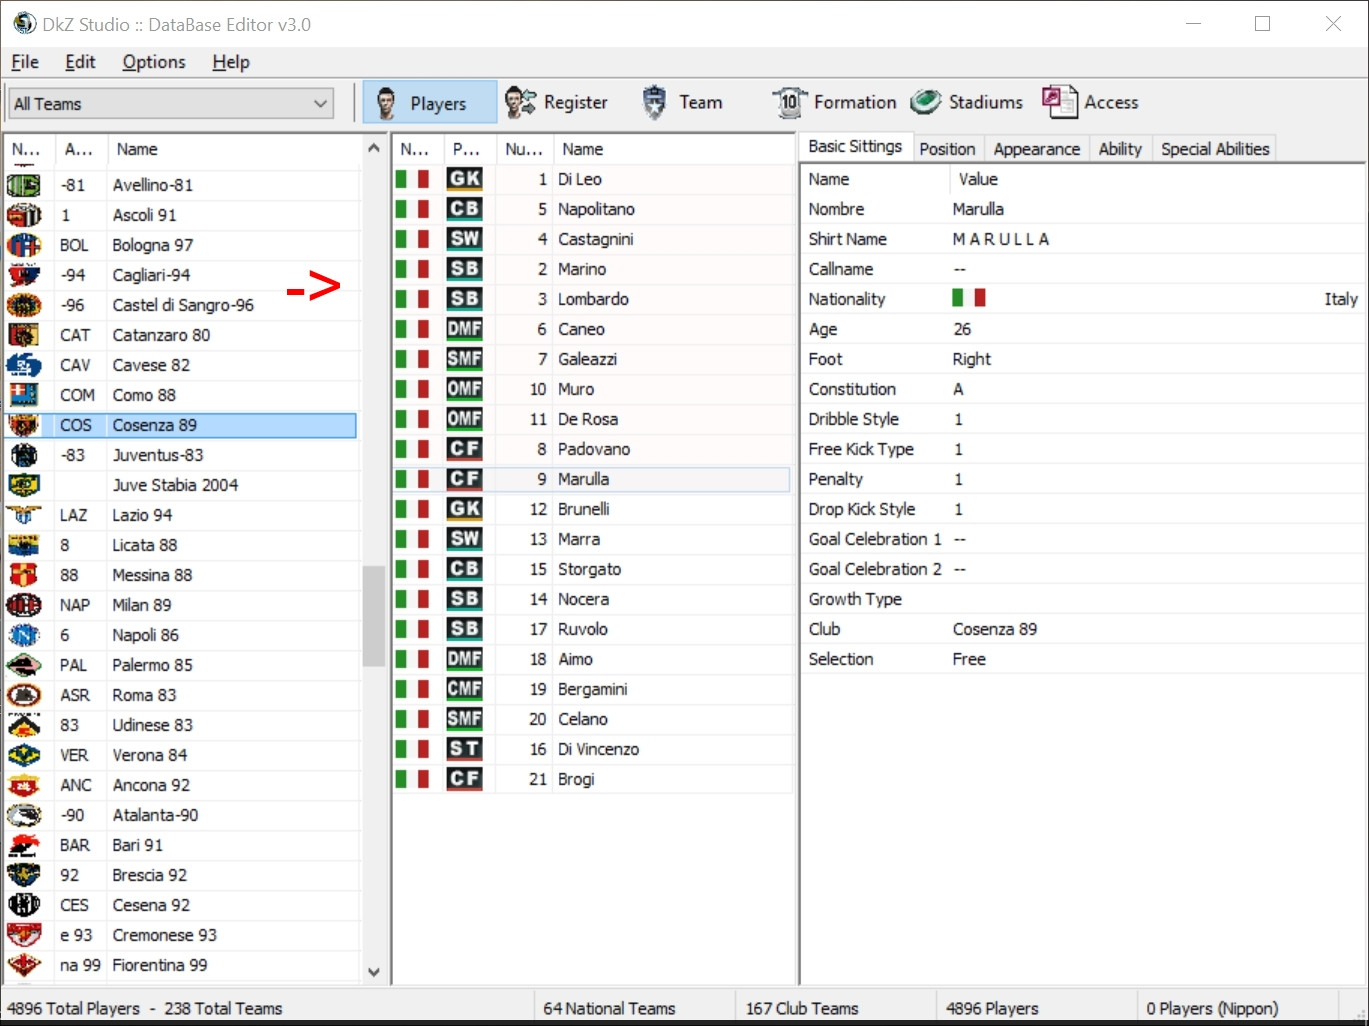This screenshot has height=1026, width=1369.
Task: Click the Juve Stabia 2004 crest icon
Action: (x=24, y=485)
